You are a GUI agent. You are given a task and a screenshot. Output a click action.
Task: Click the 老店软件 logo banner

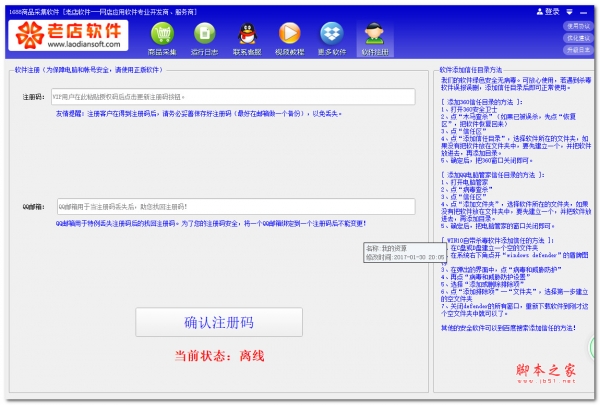click(x=68, y=36)
